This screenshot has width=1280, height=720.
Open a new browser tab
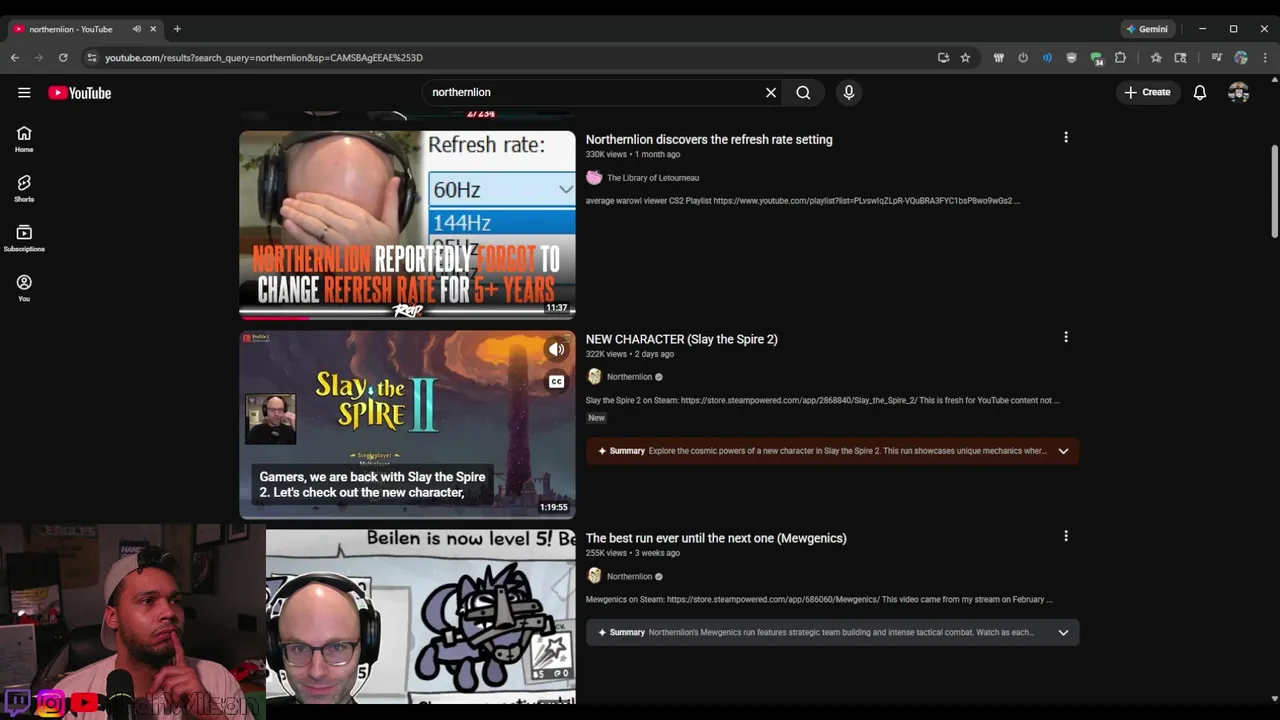[177, 29]
